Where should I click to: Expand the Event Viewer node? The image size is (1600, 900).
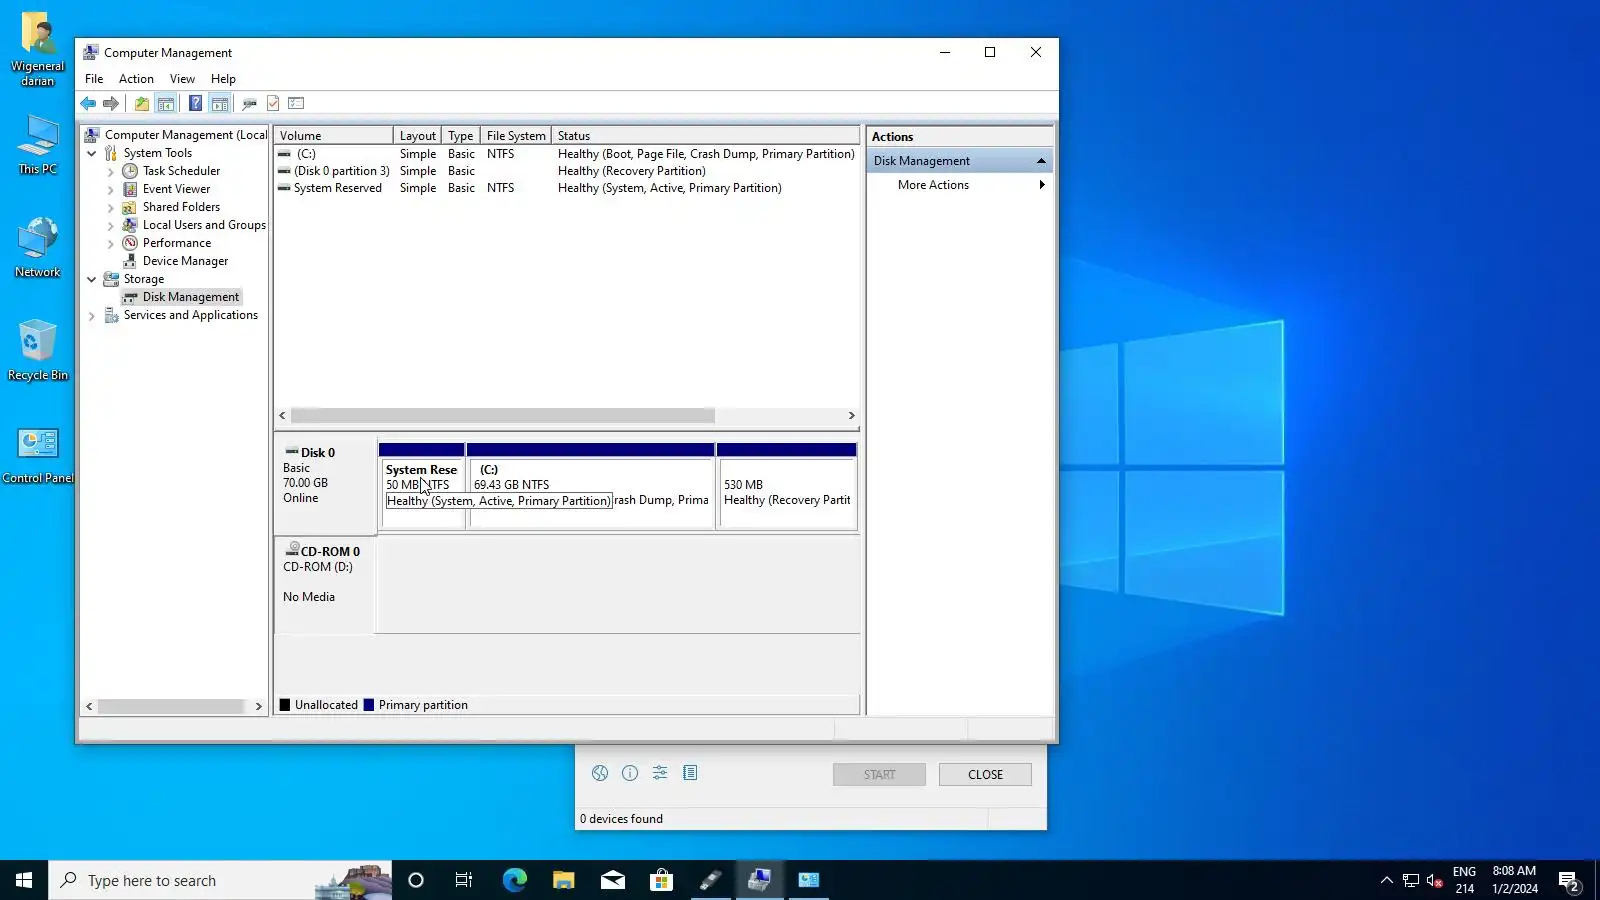(111, 189)
